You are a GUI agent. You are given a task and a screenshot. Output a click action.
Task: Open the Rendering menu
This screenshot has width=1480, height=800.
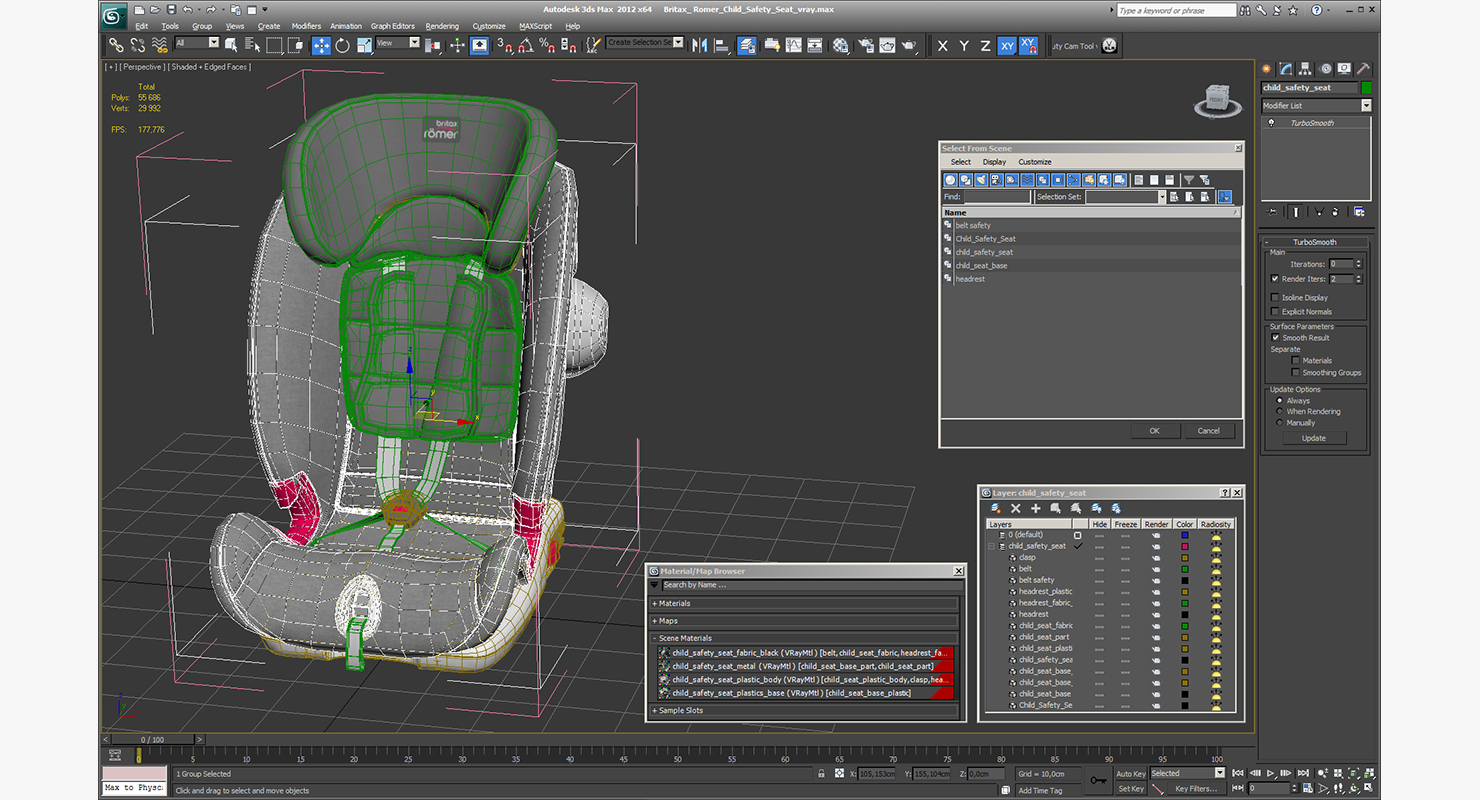(x=442, y=26)
